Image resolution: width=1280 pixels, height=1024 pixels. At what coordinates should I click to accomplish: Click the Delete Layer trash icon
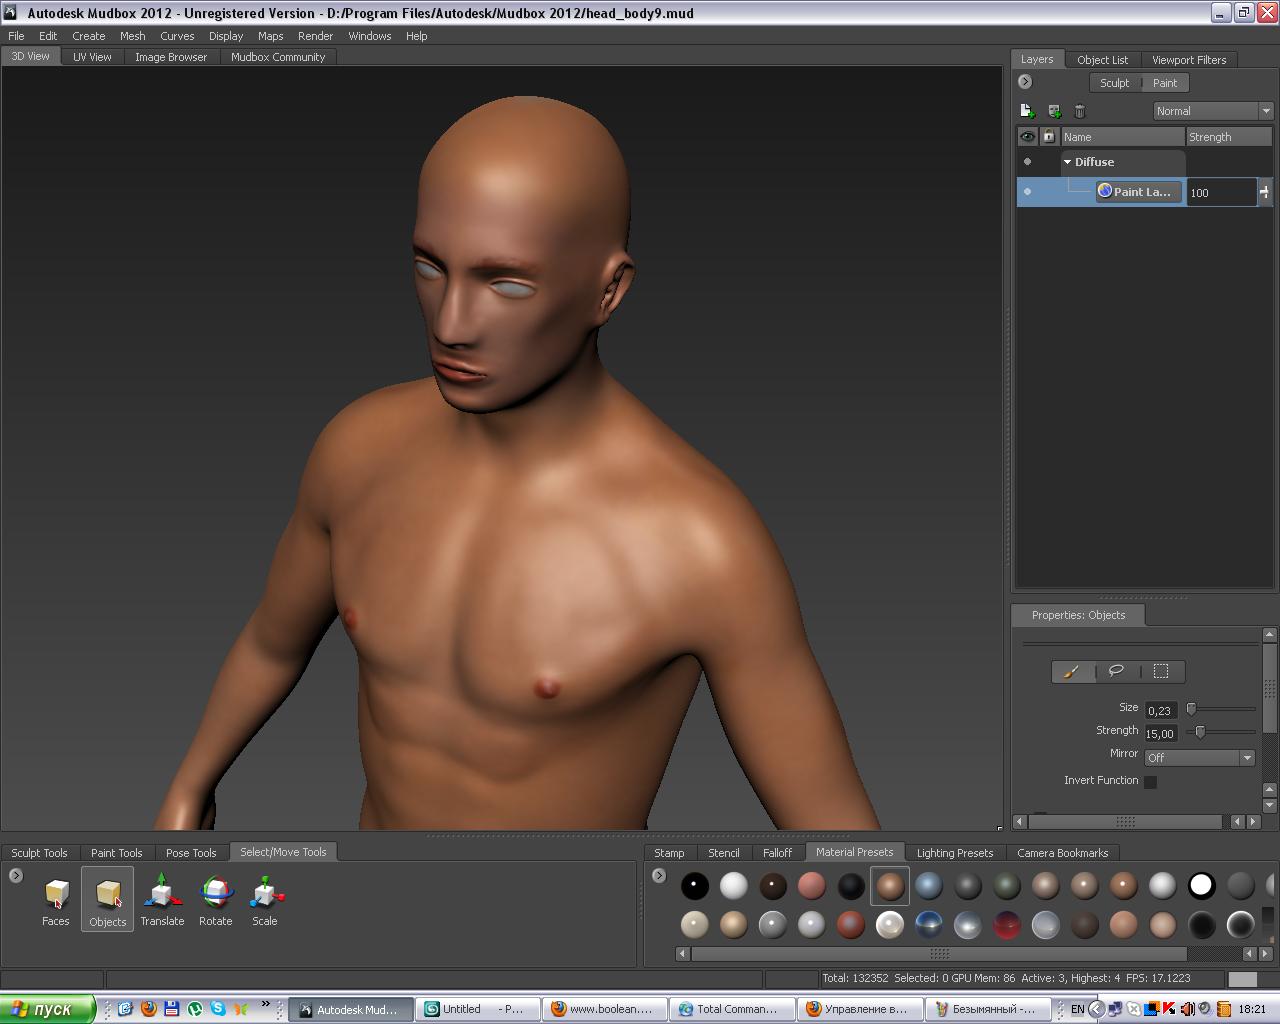[1080, 111]
